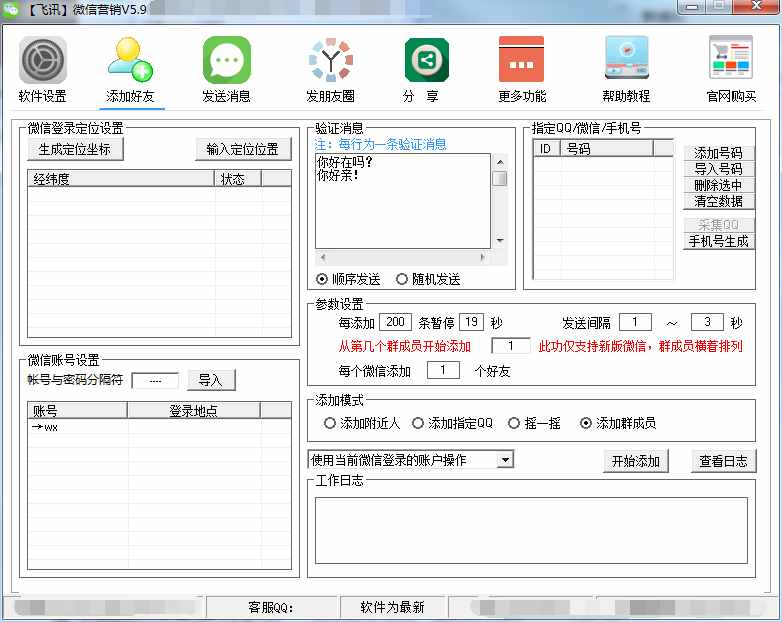Click verification message scrollbar up arrow
This screenshot has width=782, height=622.
click(x=500, y=162)
